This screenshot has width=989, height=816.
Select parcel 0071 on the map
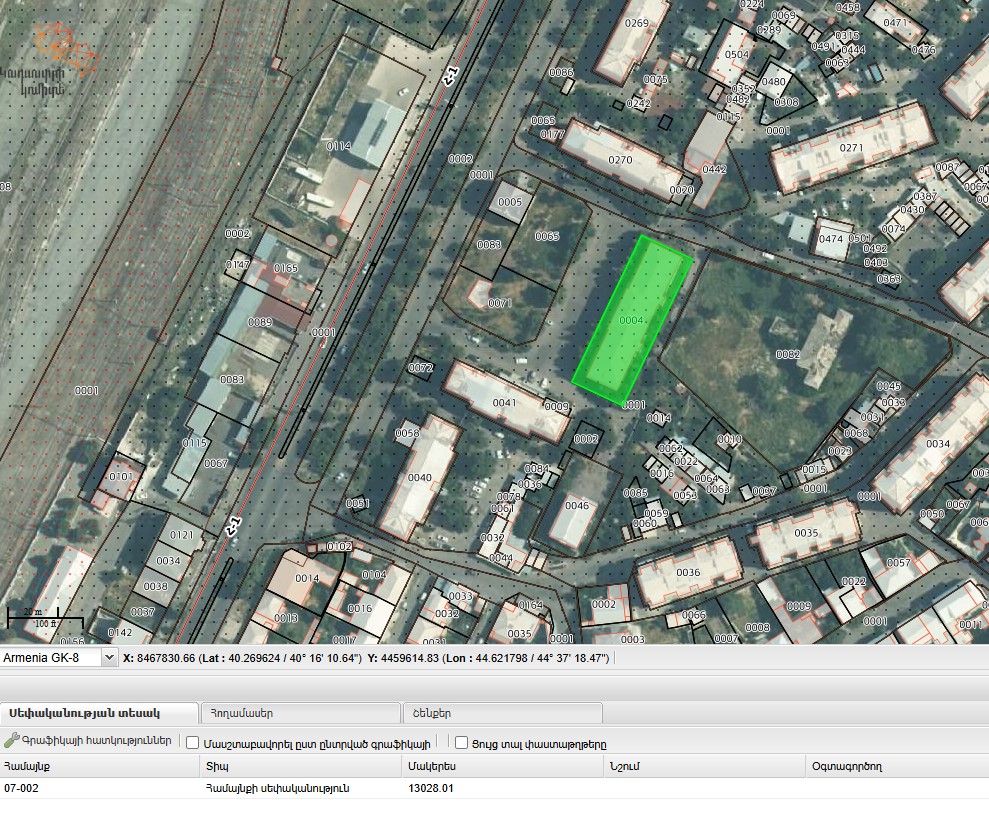[x=500, y=303]
